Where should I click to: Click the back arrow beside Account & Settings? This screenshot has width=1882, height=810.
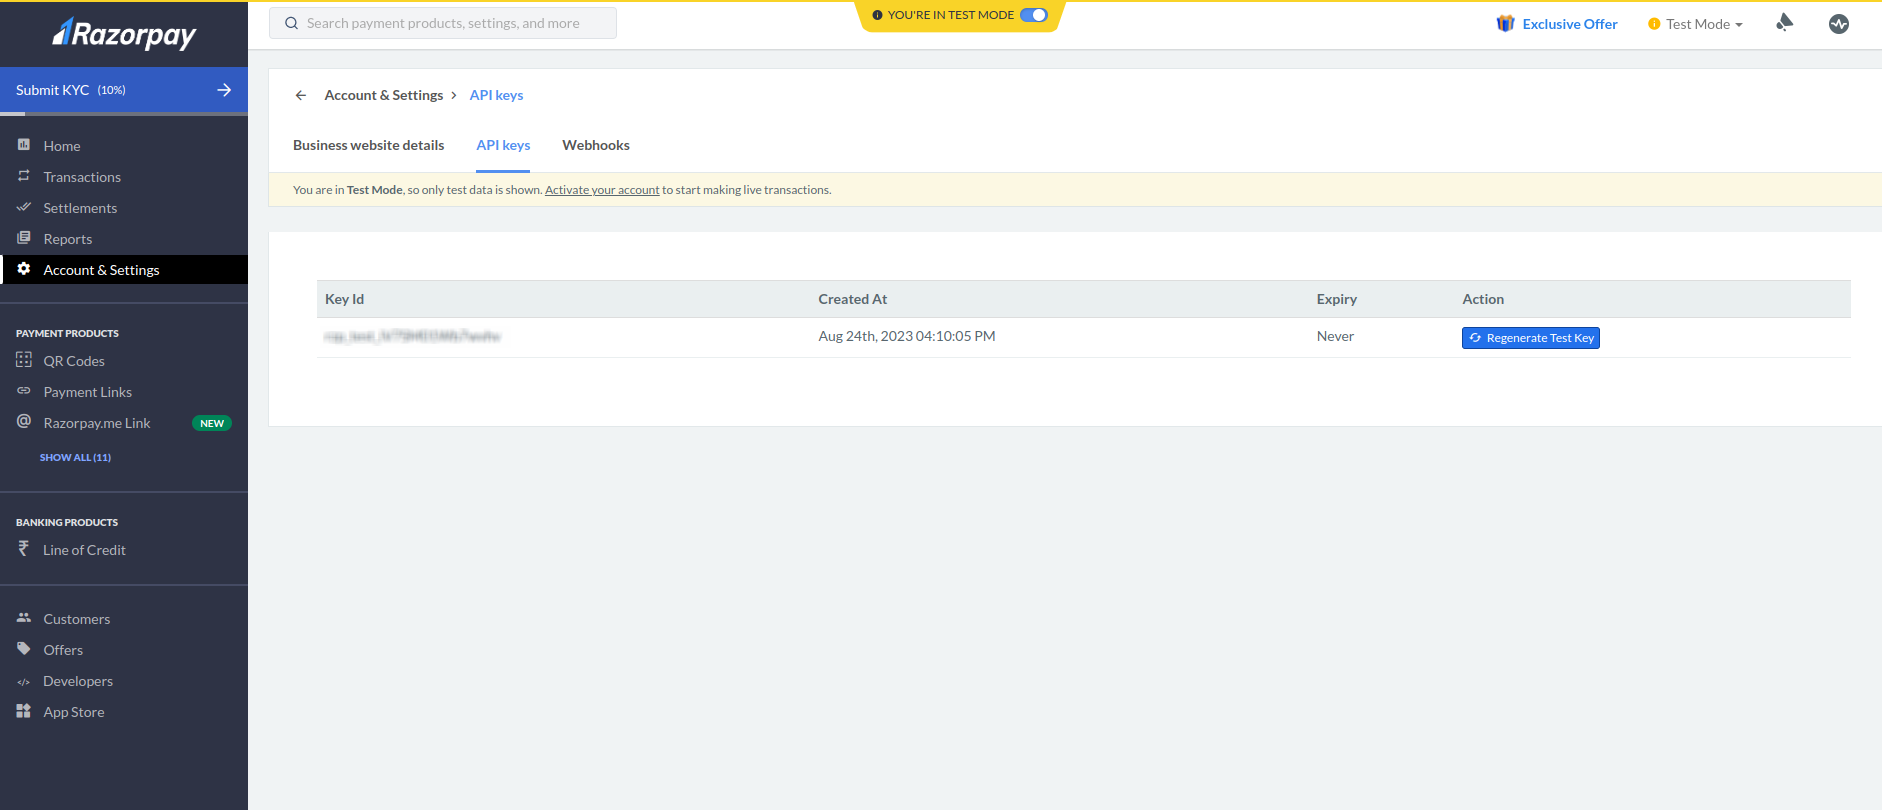(x=301, y=95)
